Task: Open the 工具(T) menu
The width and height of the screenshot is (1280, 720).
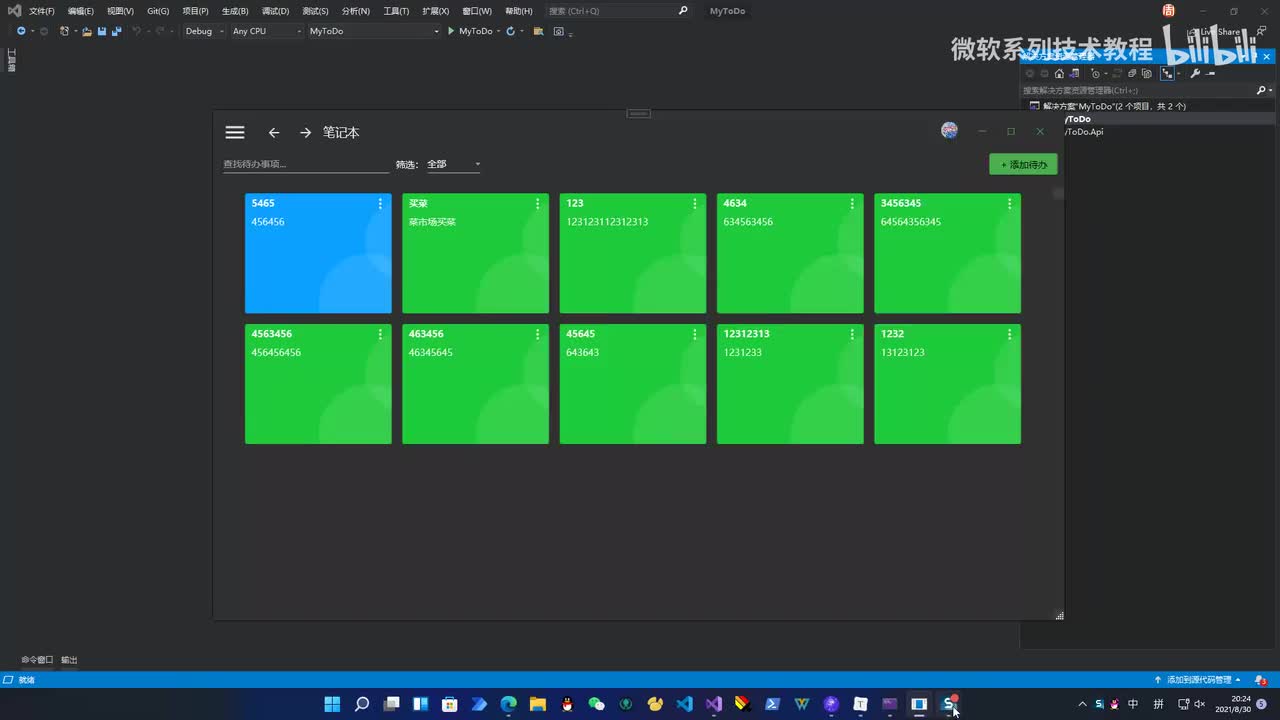Action: [x=396, y=11]
